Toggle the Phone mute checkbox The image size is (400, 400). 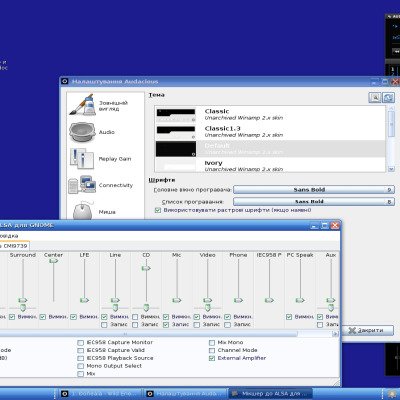pos(228,317)
